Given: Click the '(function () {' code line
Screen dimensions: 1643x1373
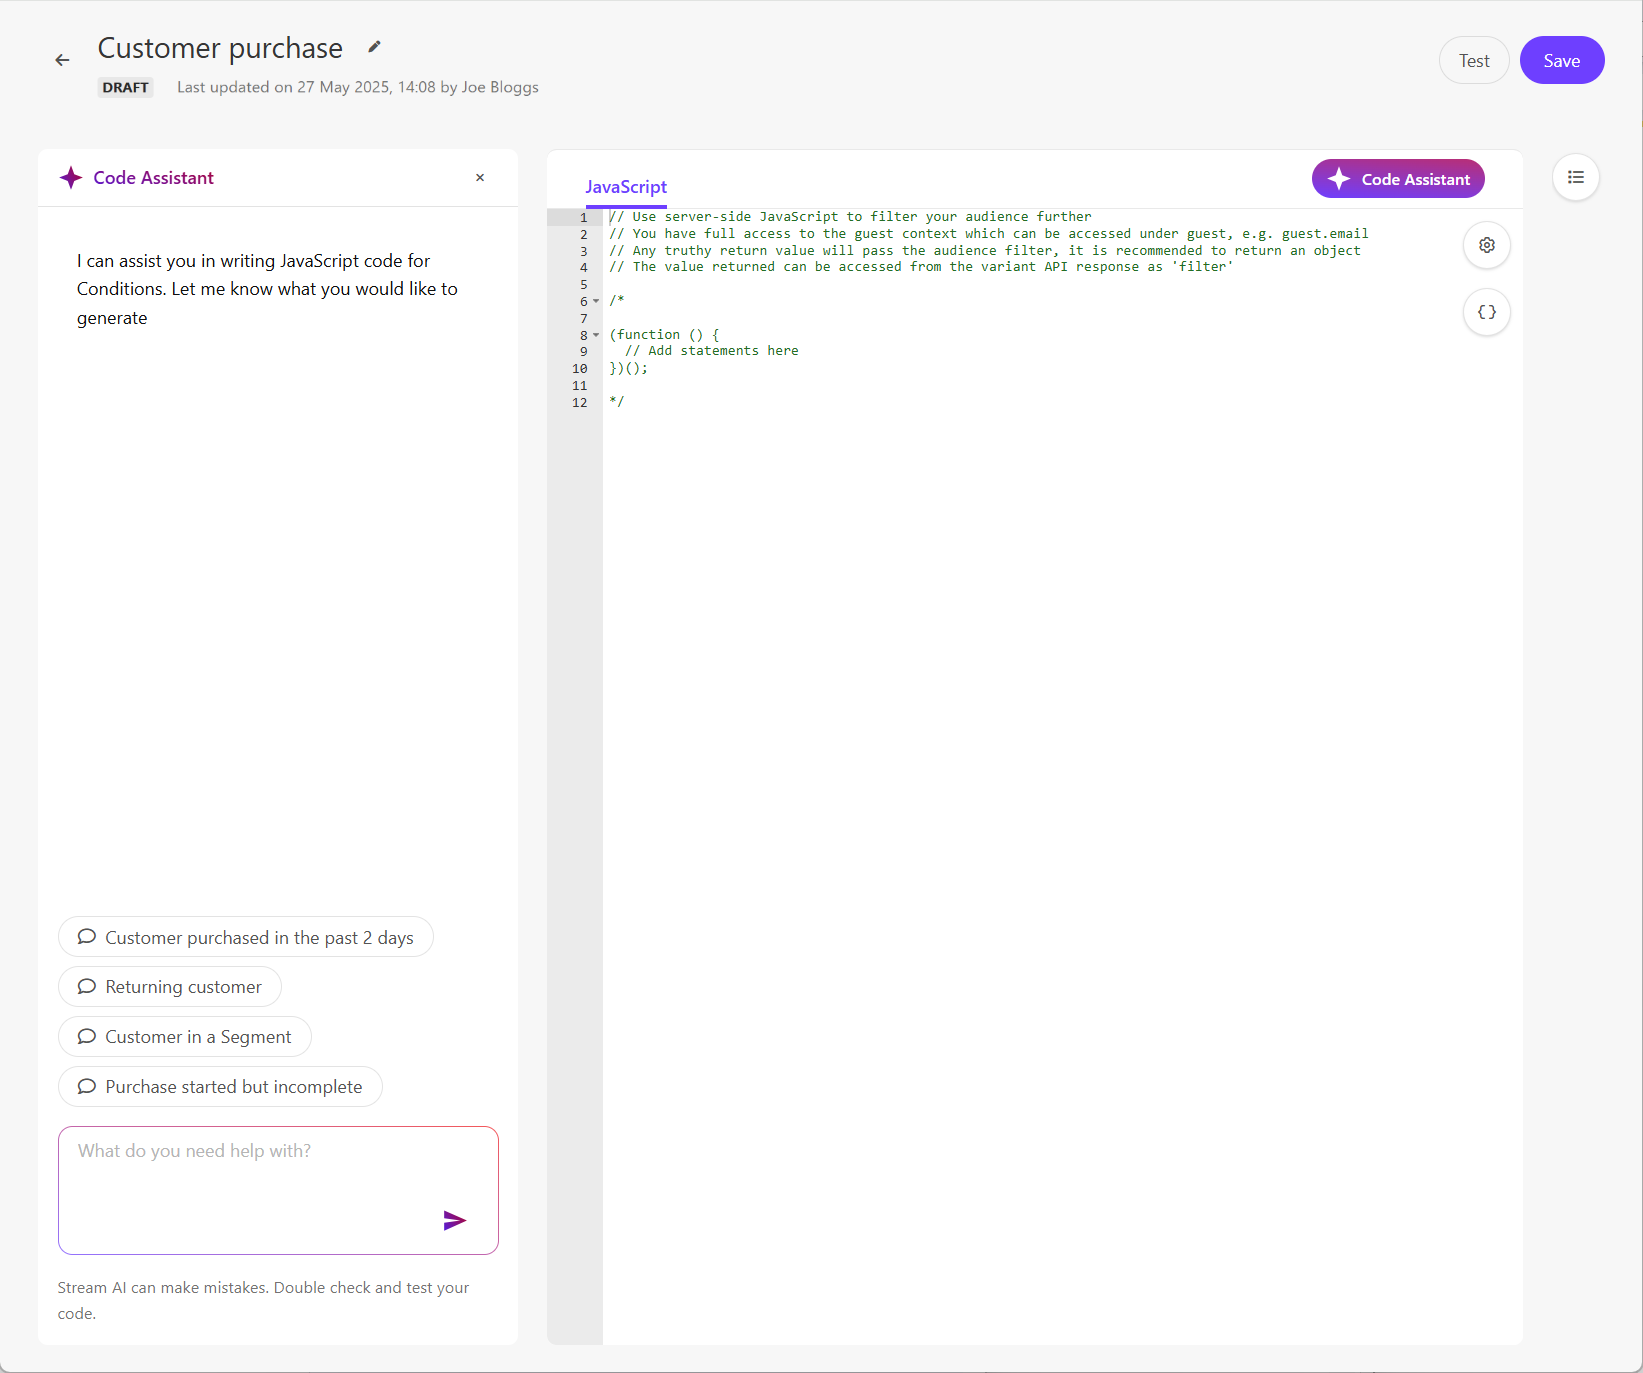Looking at the screenshot, I should point(664,335).
